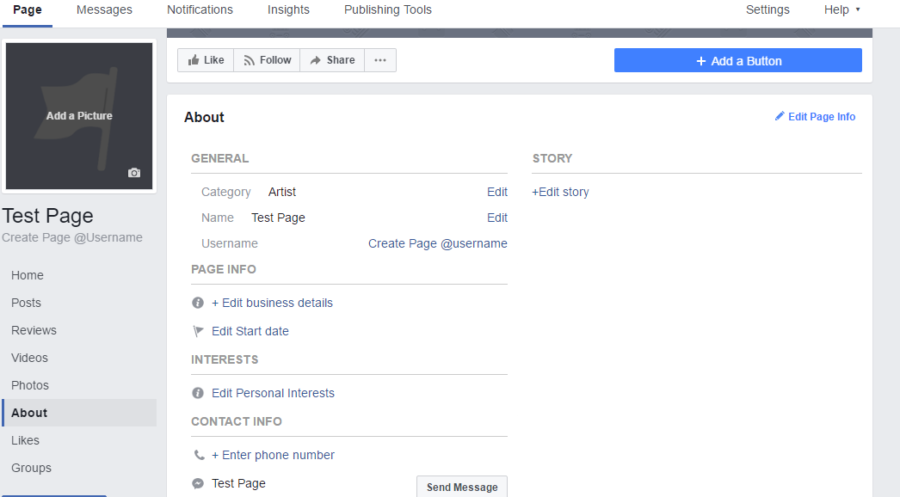
Task: Click Create Page @username link in General
Action: pos(437,243)
